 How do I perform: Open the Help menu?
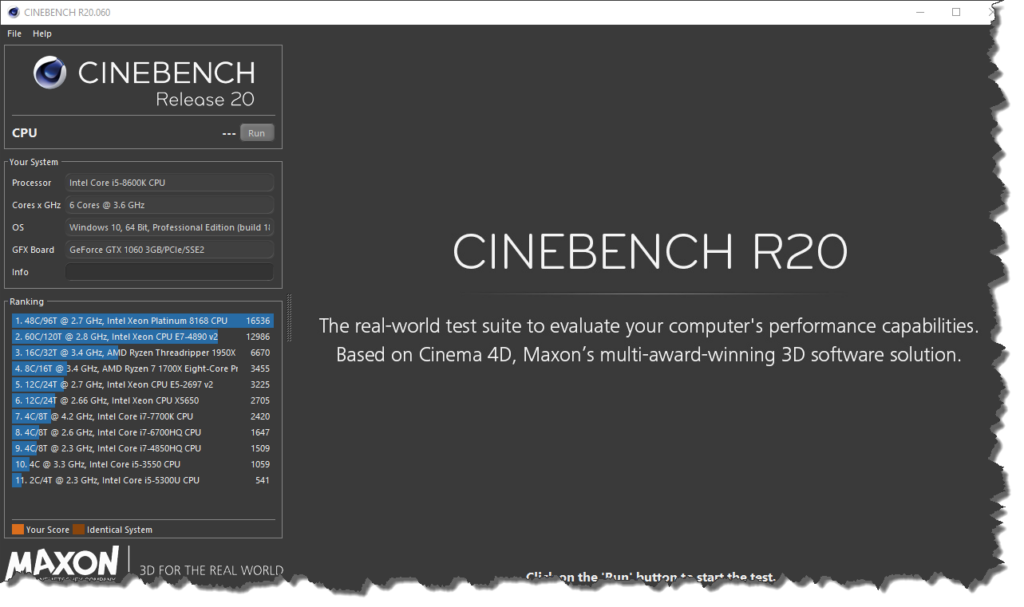coord(42,33)
